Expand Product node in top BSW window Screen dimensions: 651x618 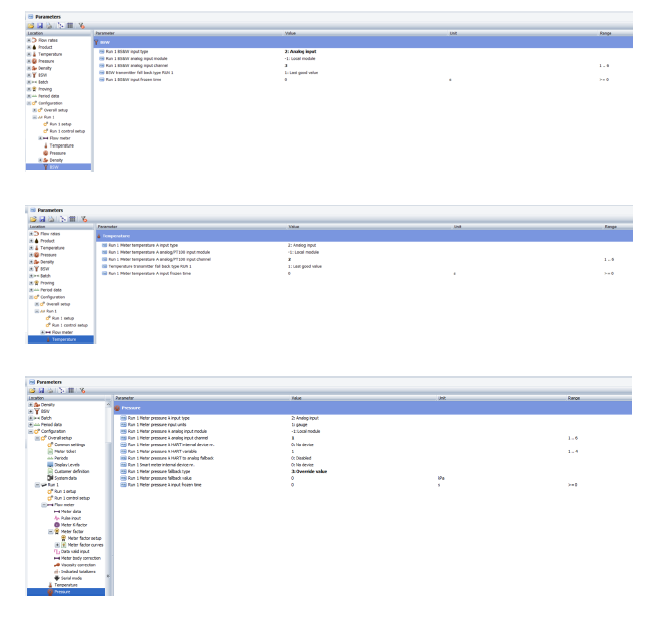point(29,47)
